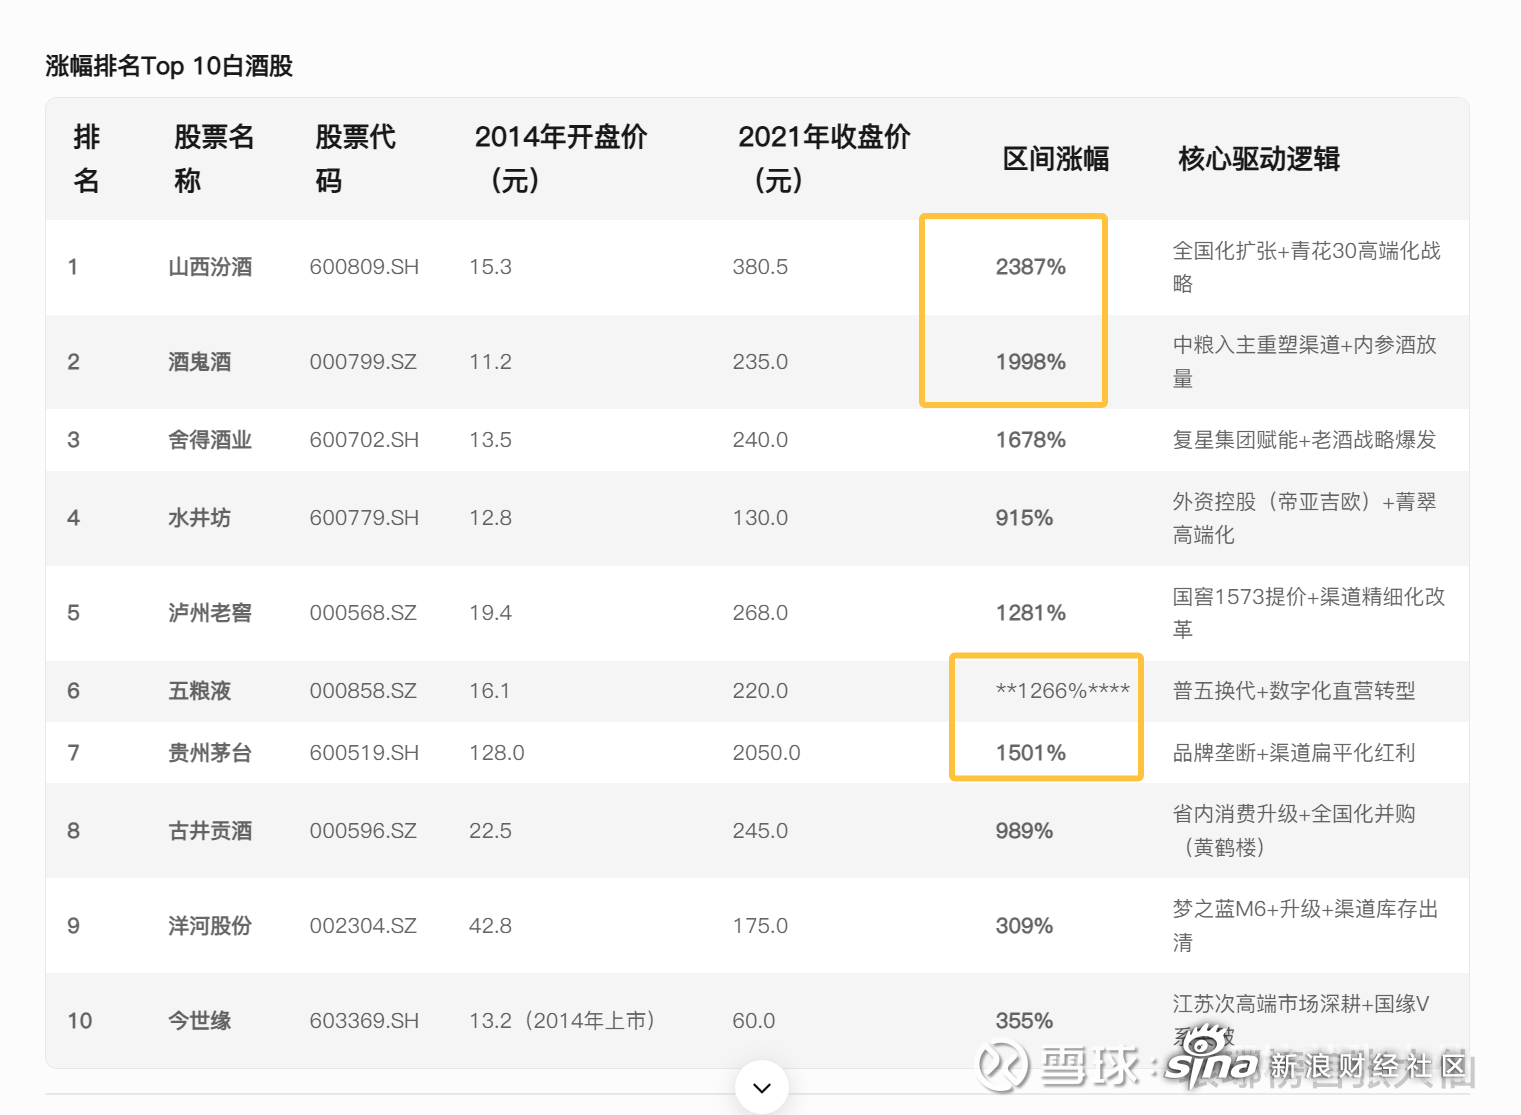
Task: Click stock name 酒鬼酒
Action: 200,362
